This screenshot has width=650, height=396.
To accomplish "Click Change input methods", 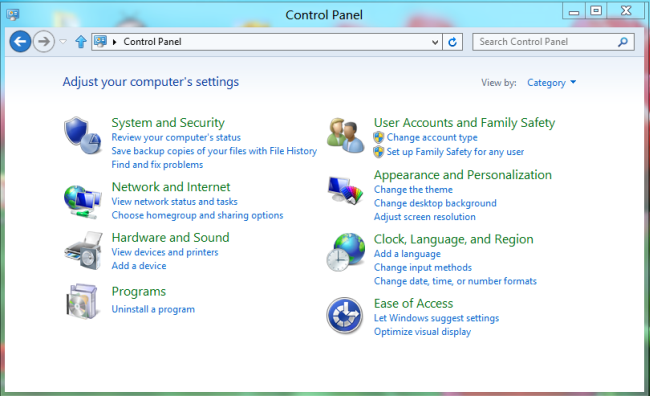I will click(x=423, y=267).
